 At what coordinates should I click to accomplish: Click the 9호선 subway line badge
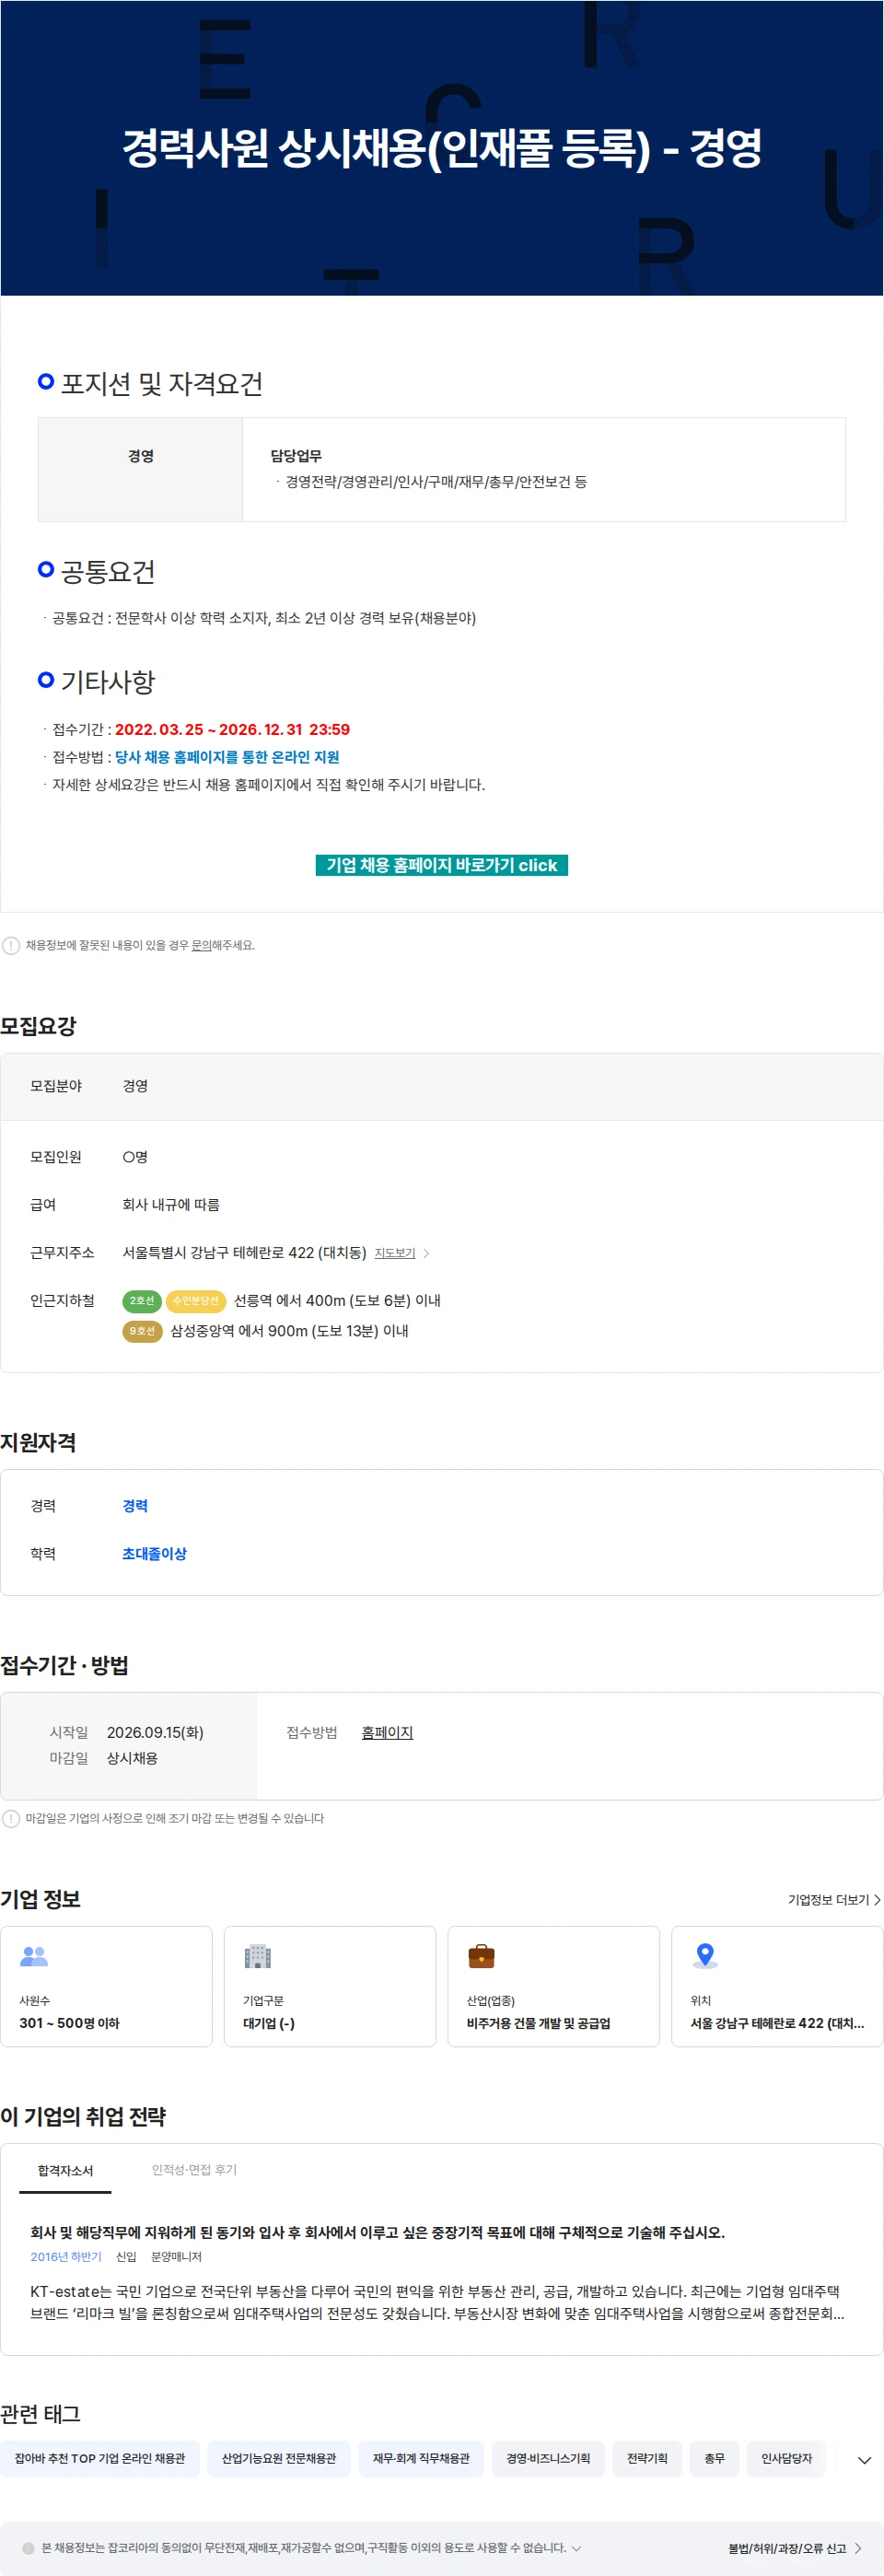pos(142,1331)
